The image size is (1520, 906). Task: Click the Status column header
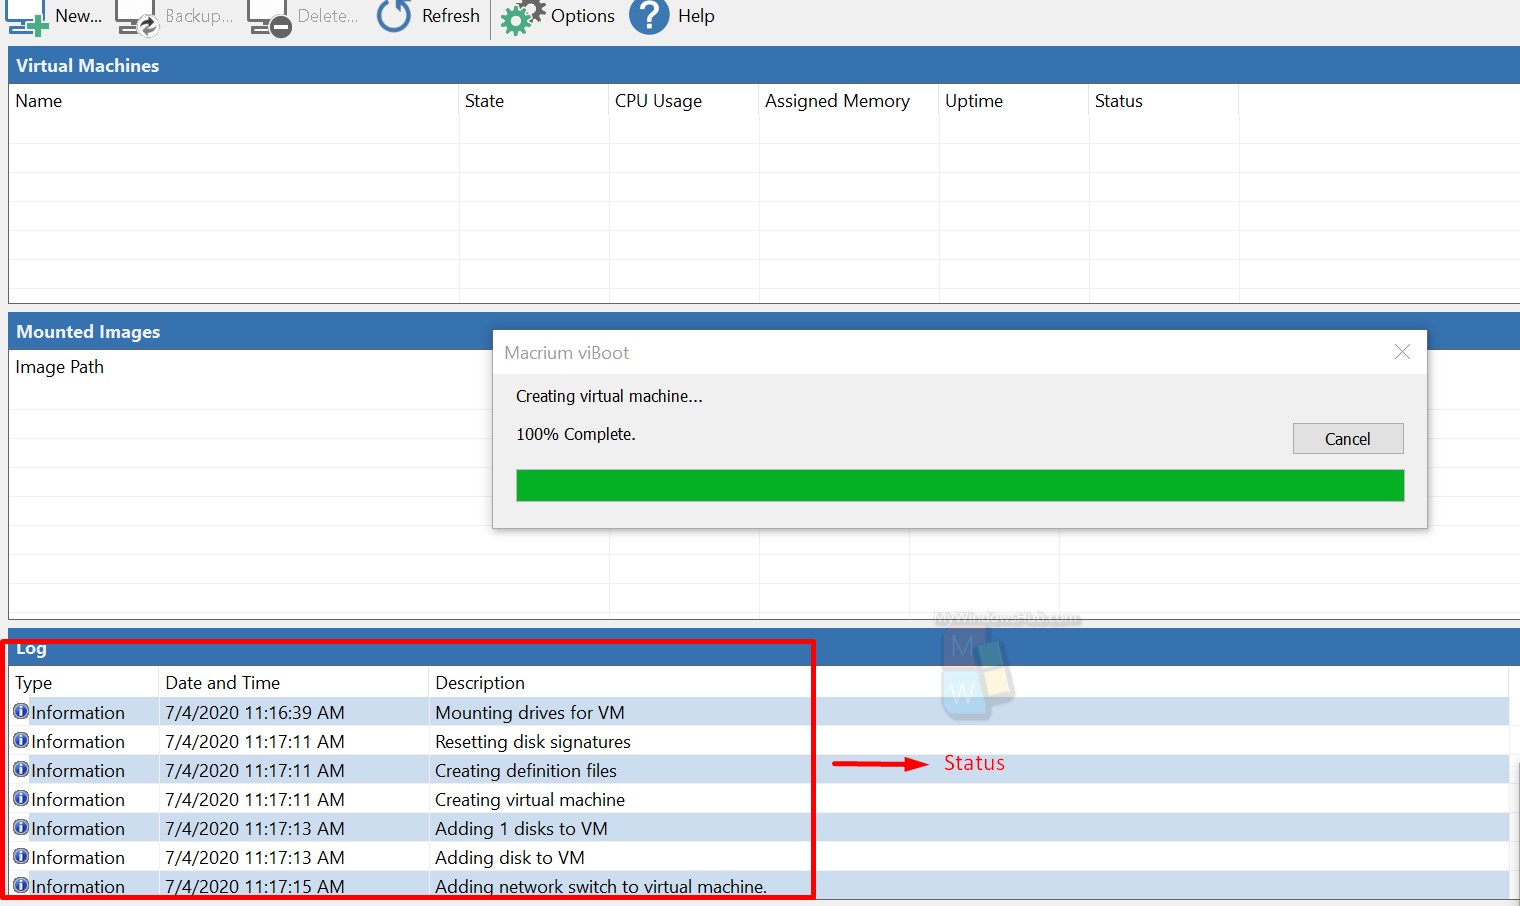1164,101
